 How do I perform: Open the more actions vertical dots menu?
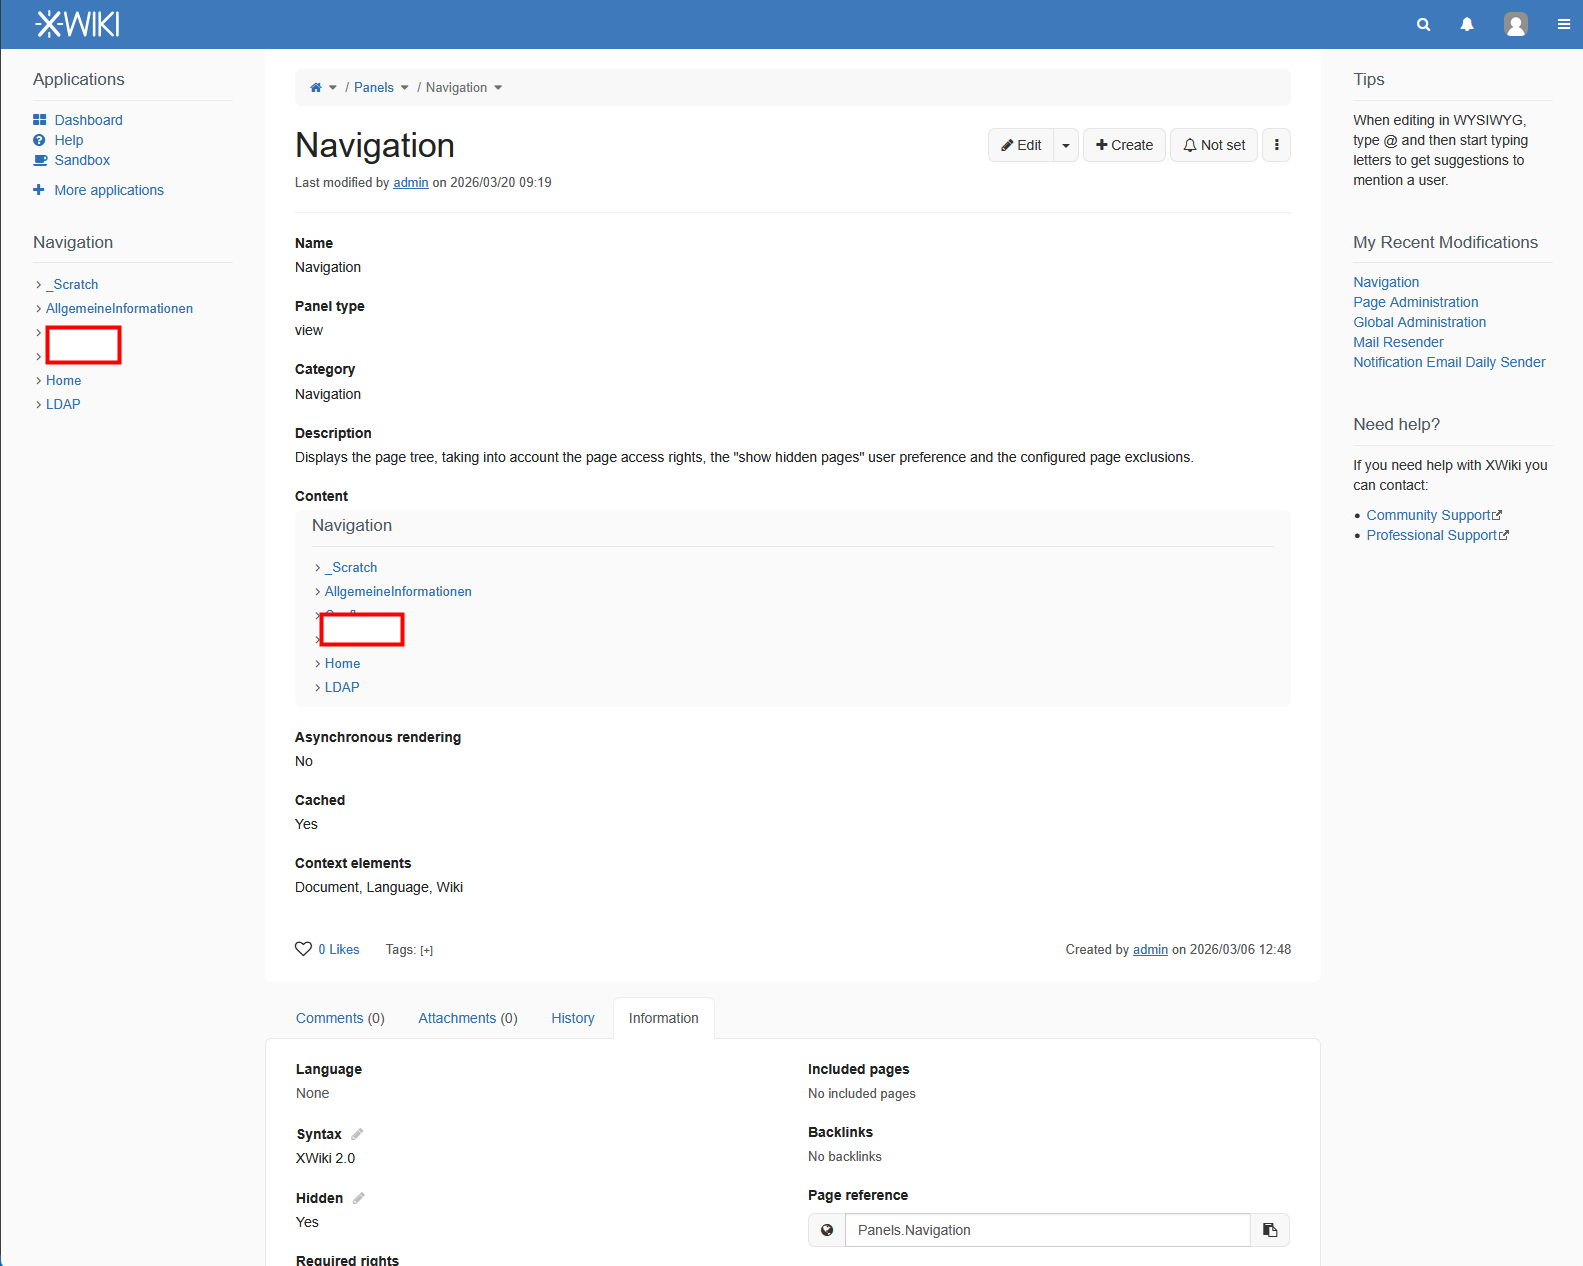(x=1276, y=145)
